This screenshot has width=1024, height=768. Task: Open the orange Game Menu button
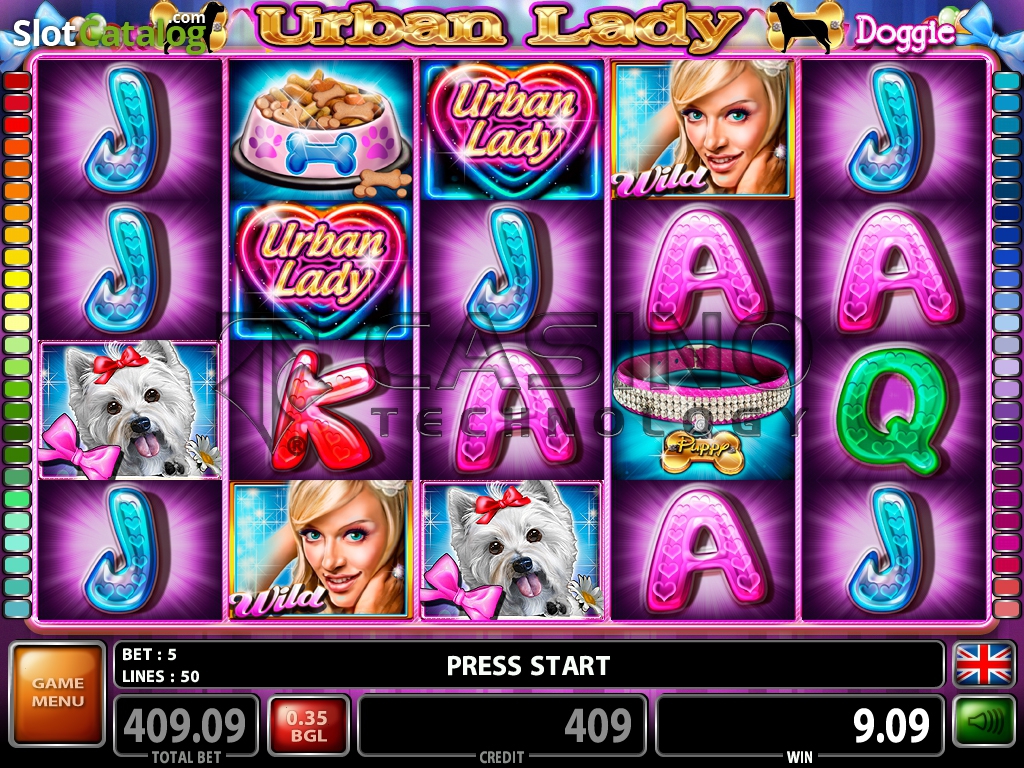(x=57, y=694)
